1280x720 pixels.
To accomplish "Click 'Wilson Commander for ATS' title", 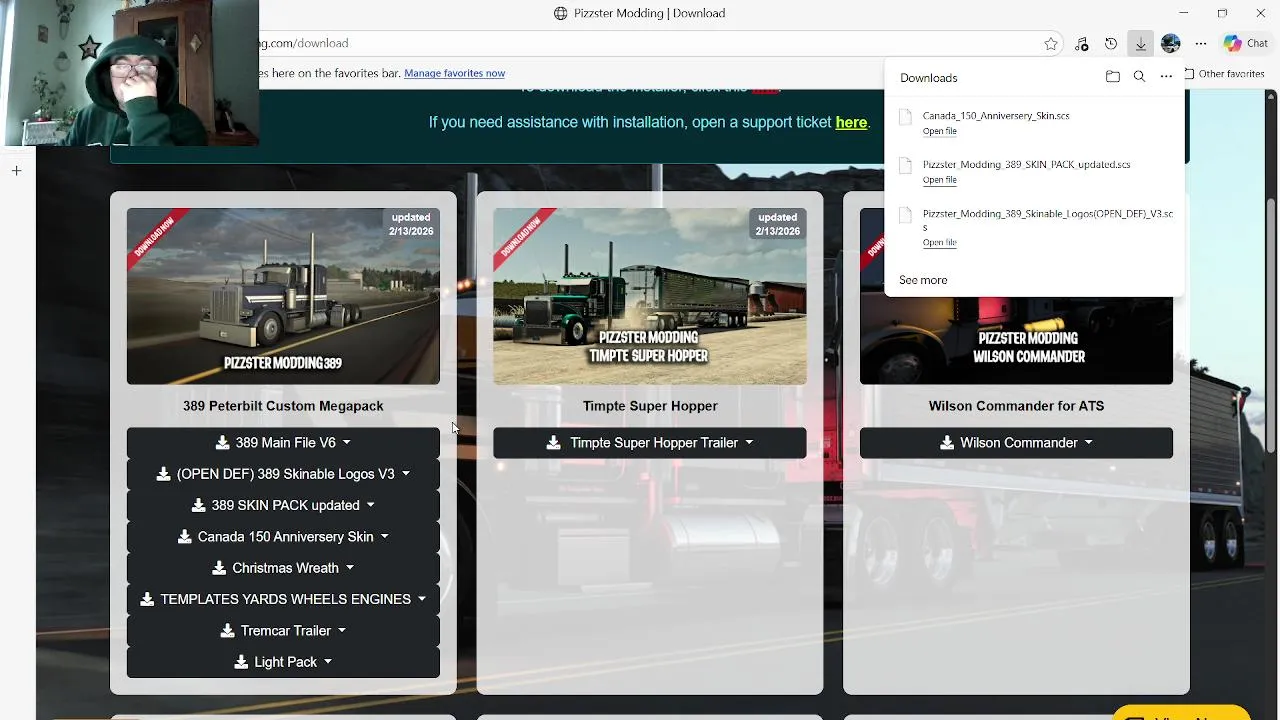I will [1016, 406].
